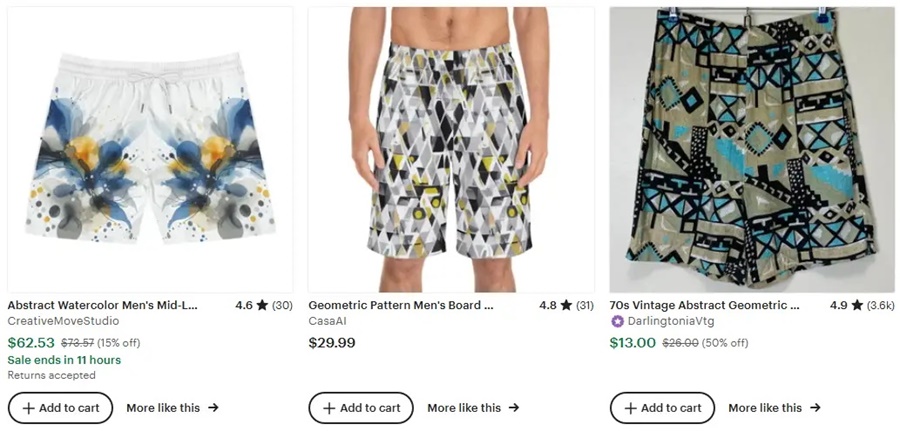This screenshot has width=900, height=431.
Task: Open the Abstract Watercolor shorts product image
Action: click(x=150, y=150)
